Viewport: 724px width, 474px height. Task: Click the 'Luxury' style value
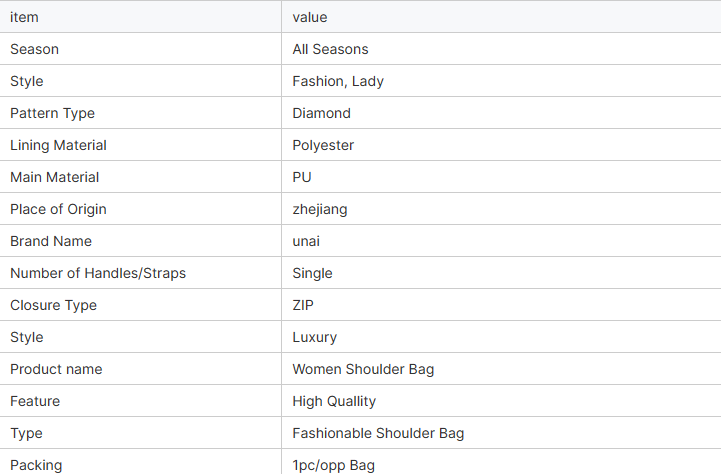pyautogui.click(x=314, y=337)
